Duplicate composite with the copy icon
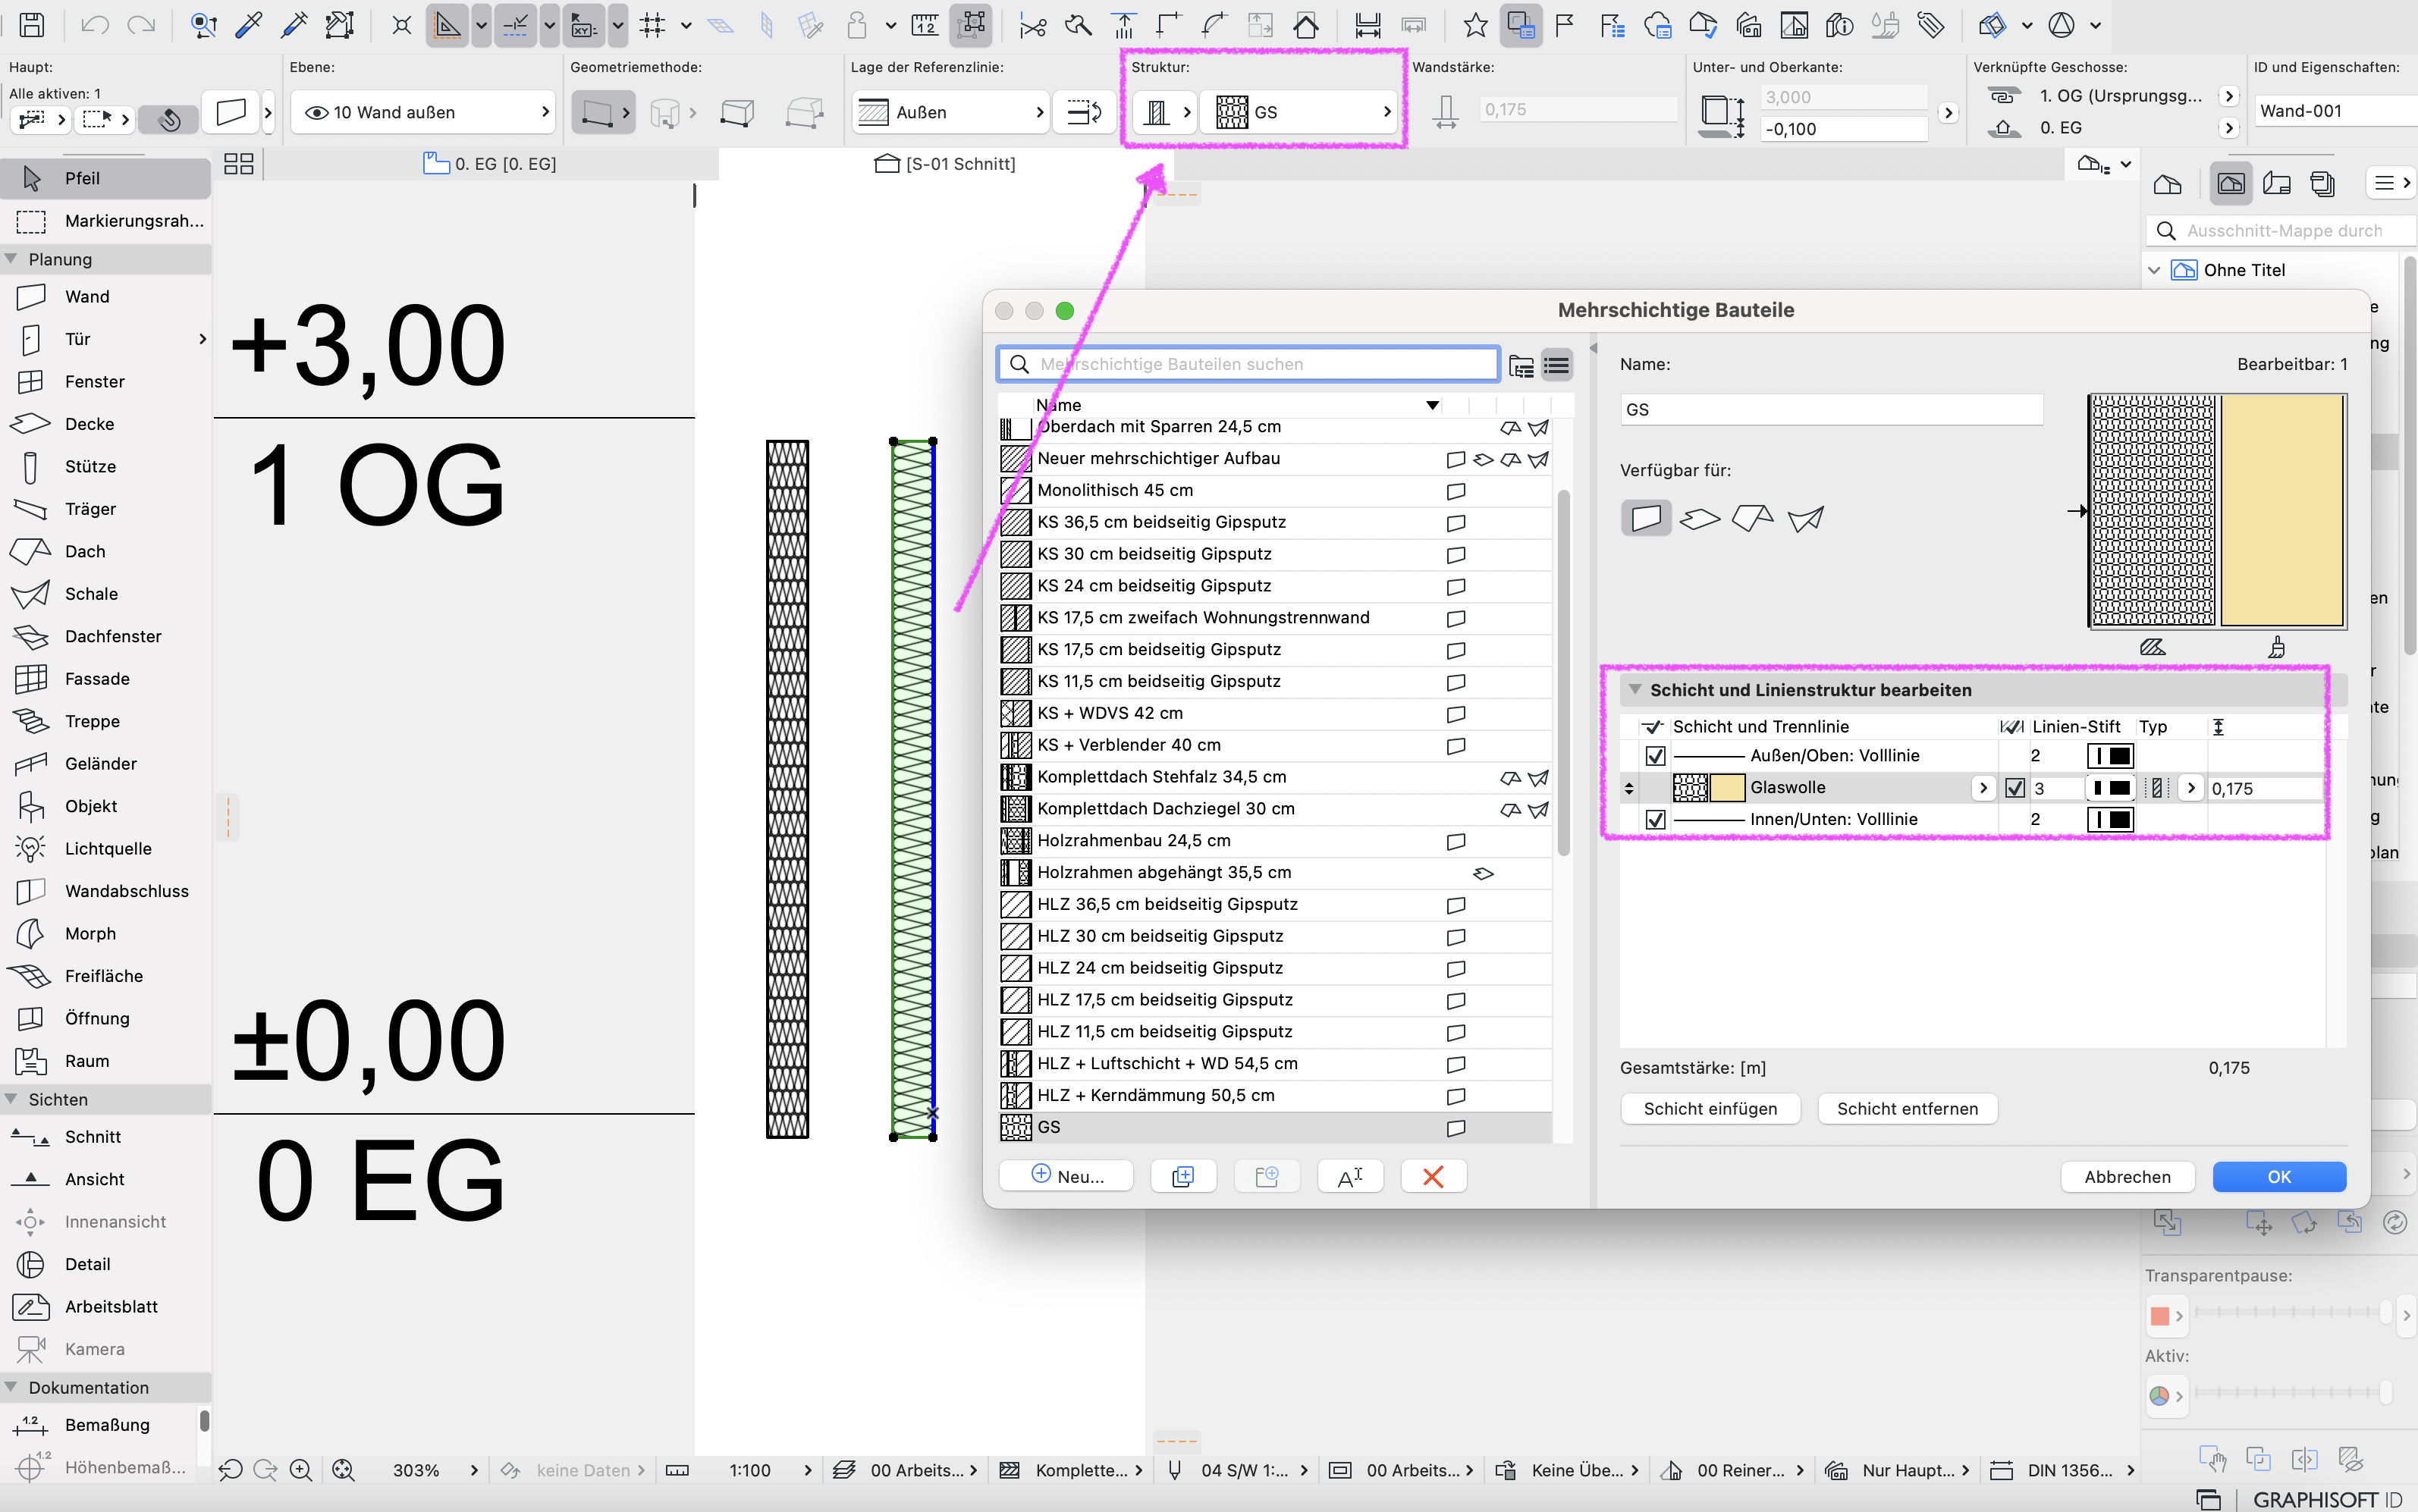 [x=1183, y=1177]
